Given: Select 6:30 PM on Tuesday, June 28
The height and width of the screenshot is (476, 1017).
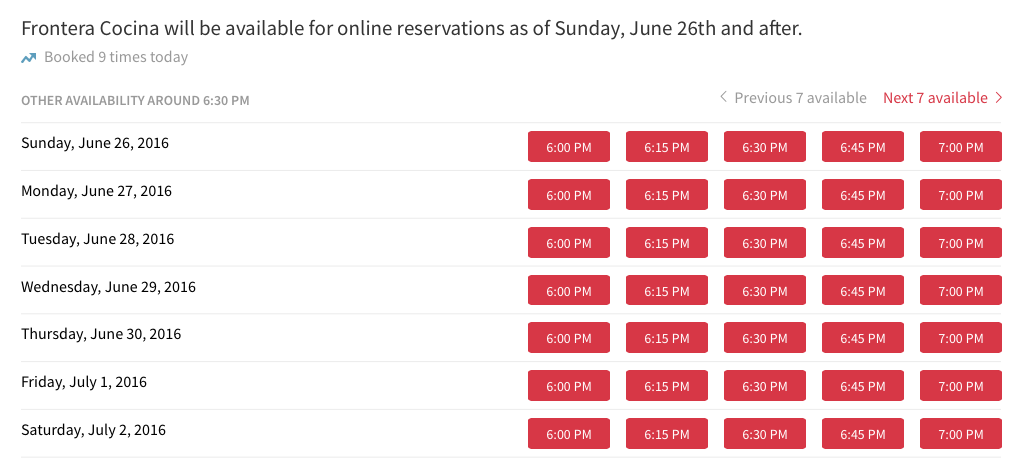Looking at the screenshot, I should [x=764, y=243].
